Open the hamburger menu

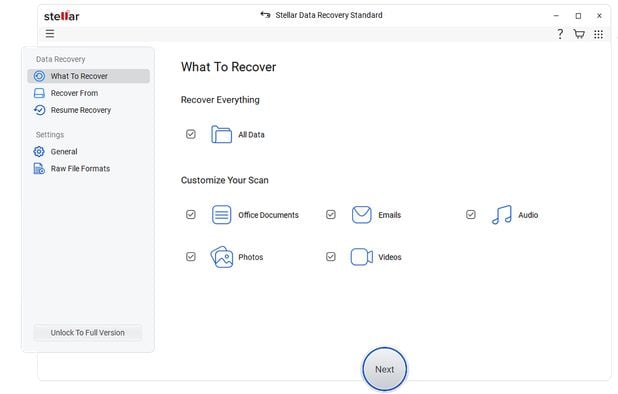point(50,33)
